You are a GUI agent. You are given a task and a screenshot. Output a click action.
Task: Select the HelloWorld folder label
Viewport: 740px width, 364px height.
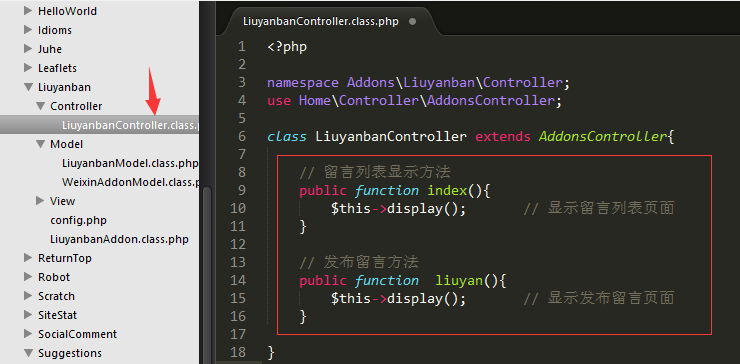click(67, 11)
